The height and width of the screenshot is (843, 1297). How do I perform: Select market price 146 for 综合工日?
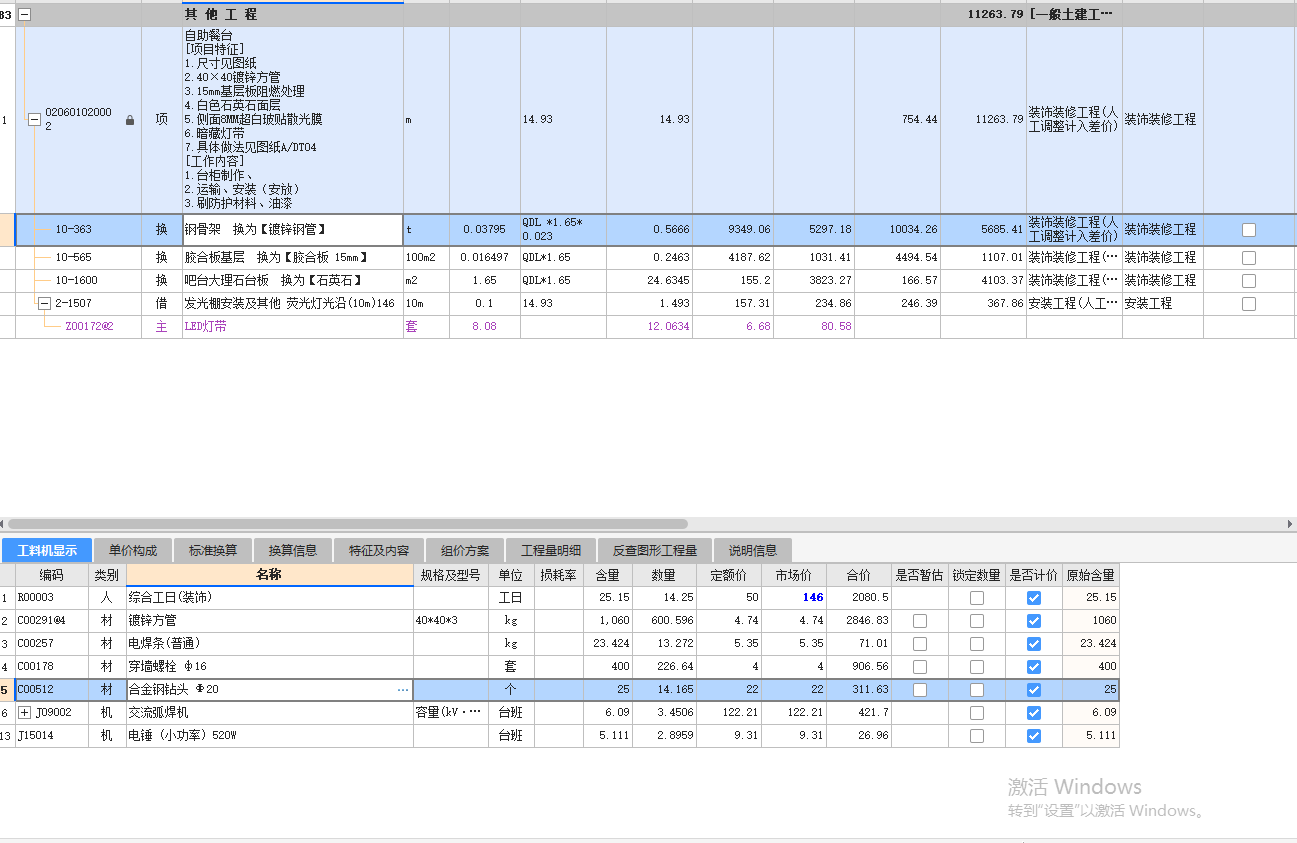[794, 598]
